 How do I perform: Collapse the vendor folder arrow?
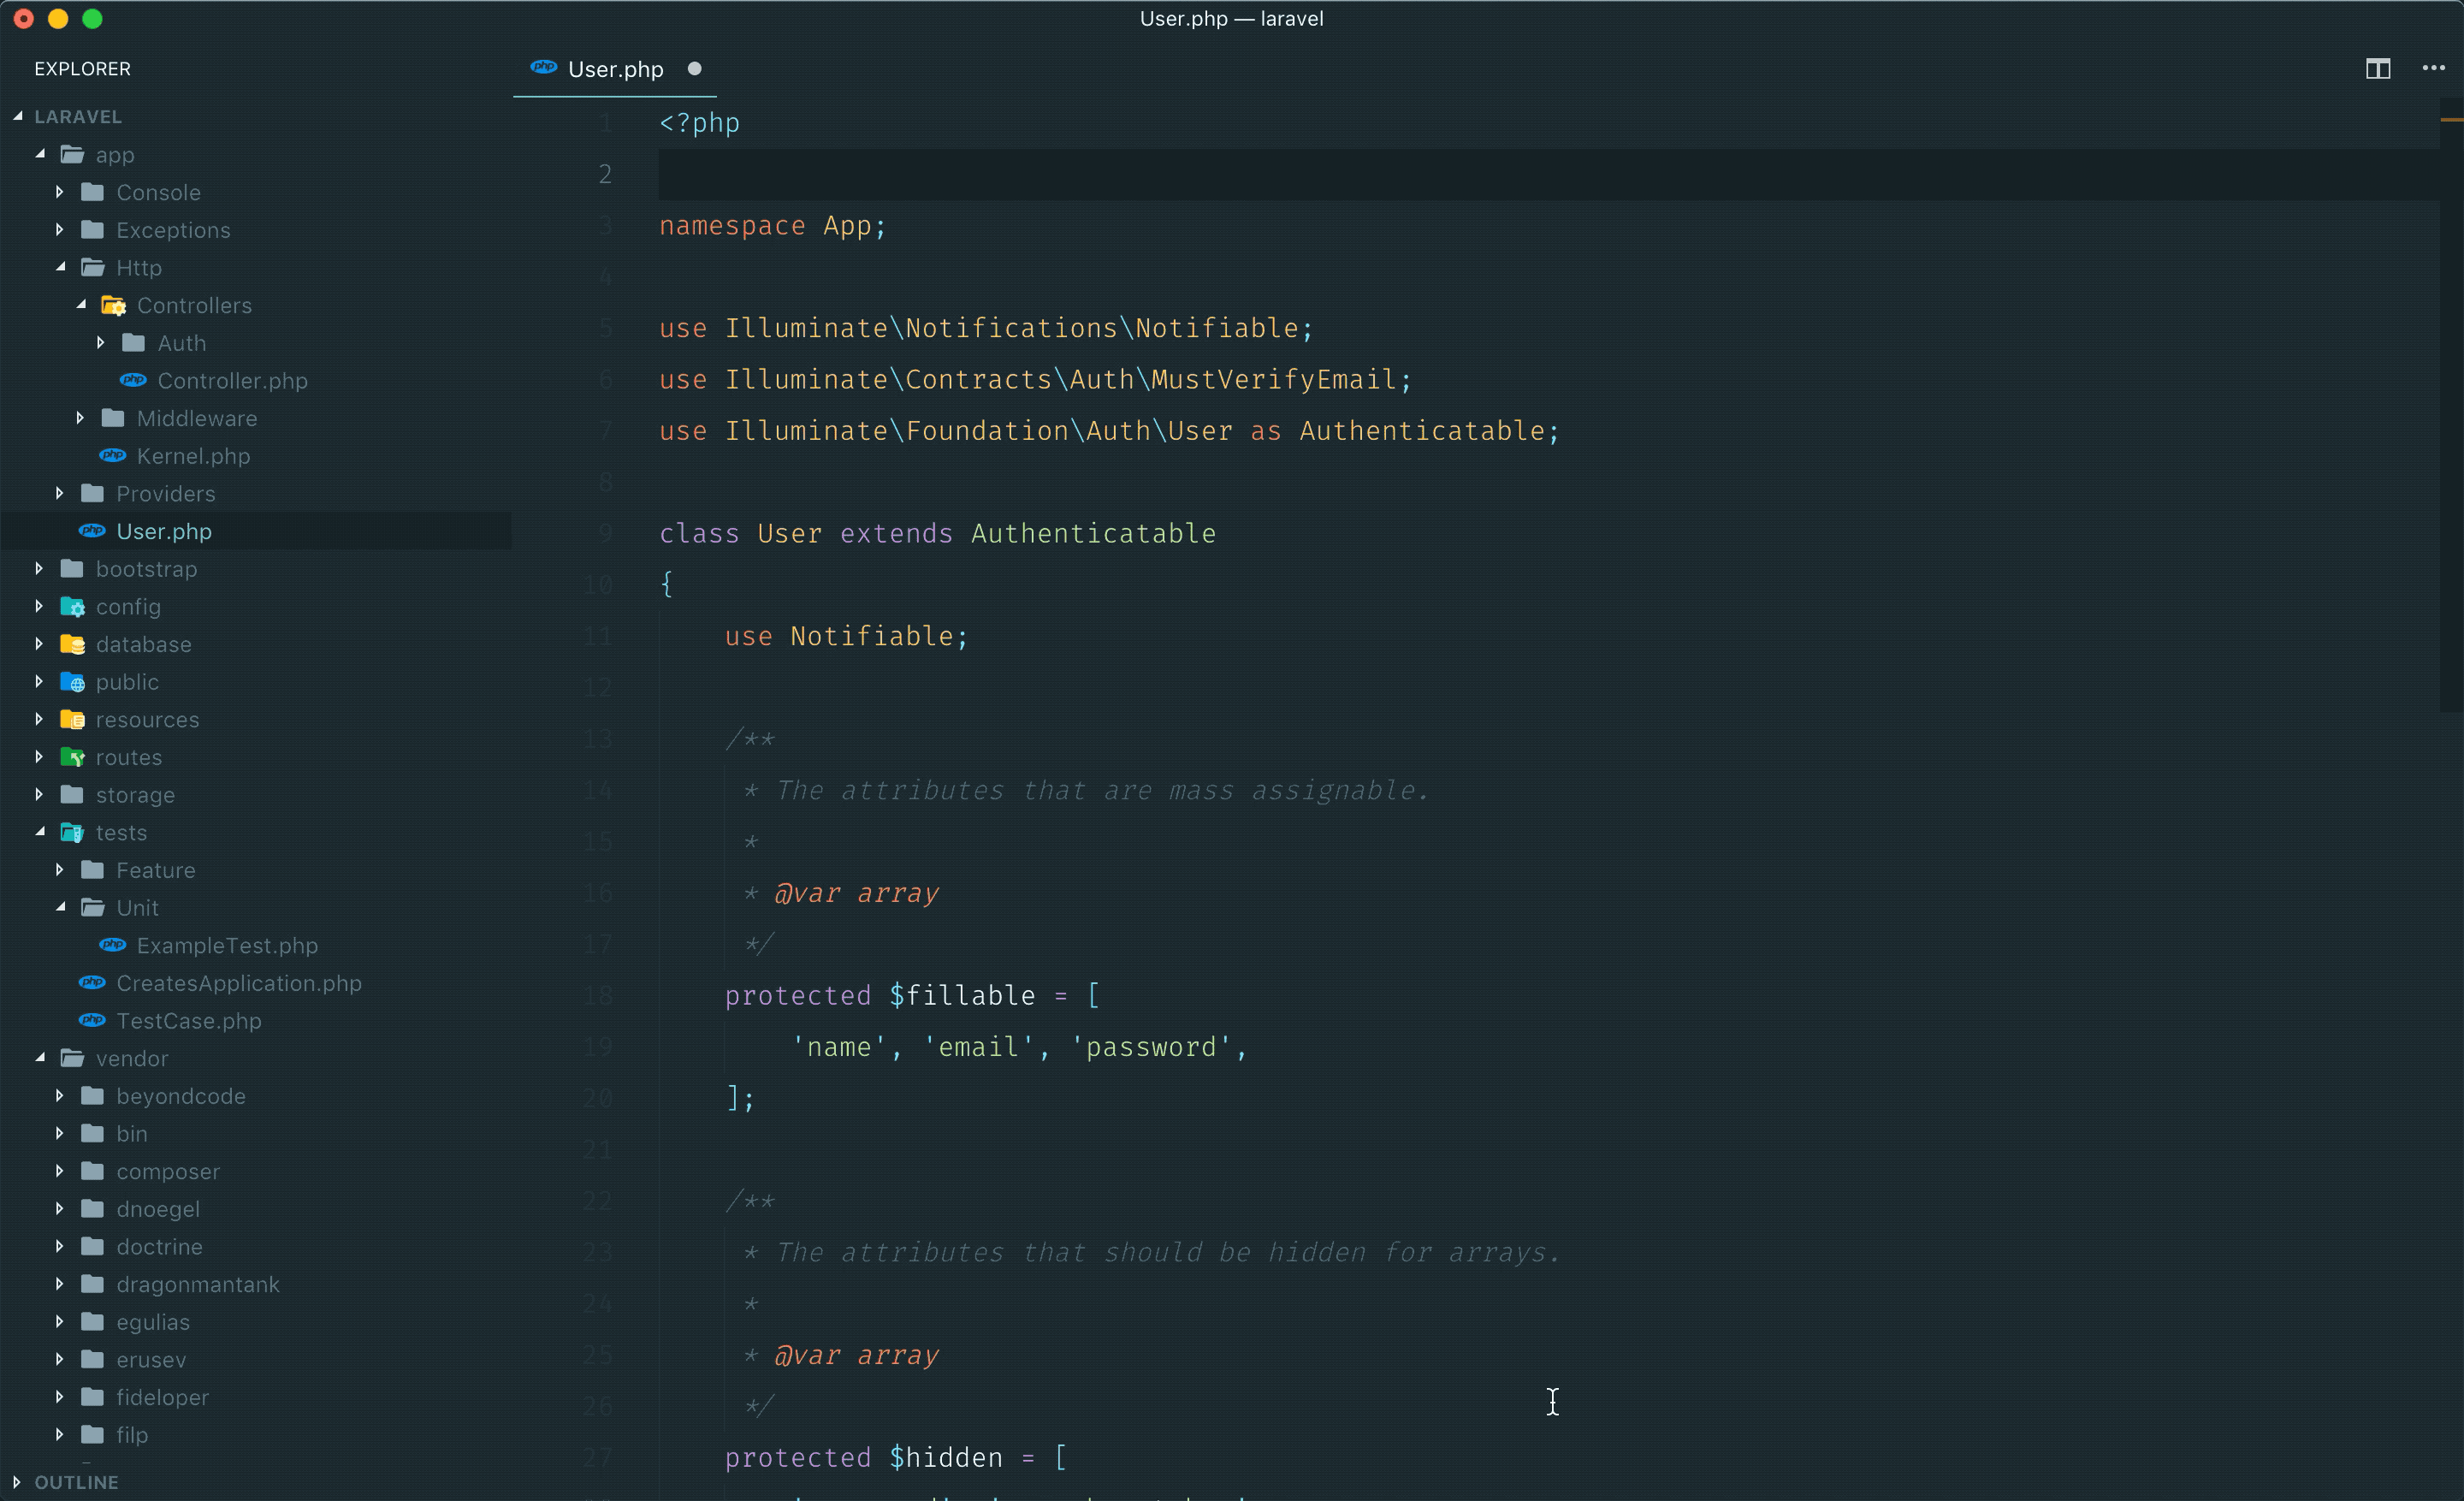pos(40,1057)
